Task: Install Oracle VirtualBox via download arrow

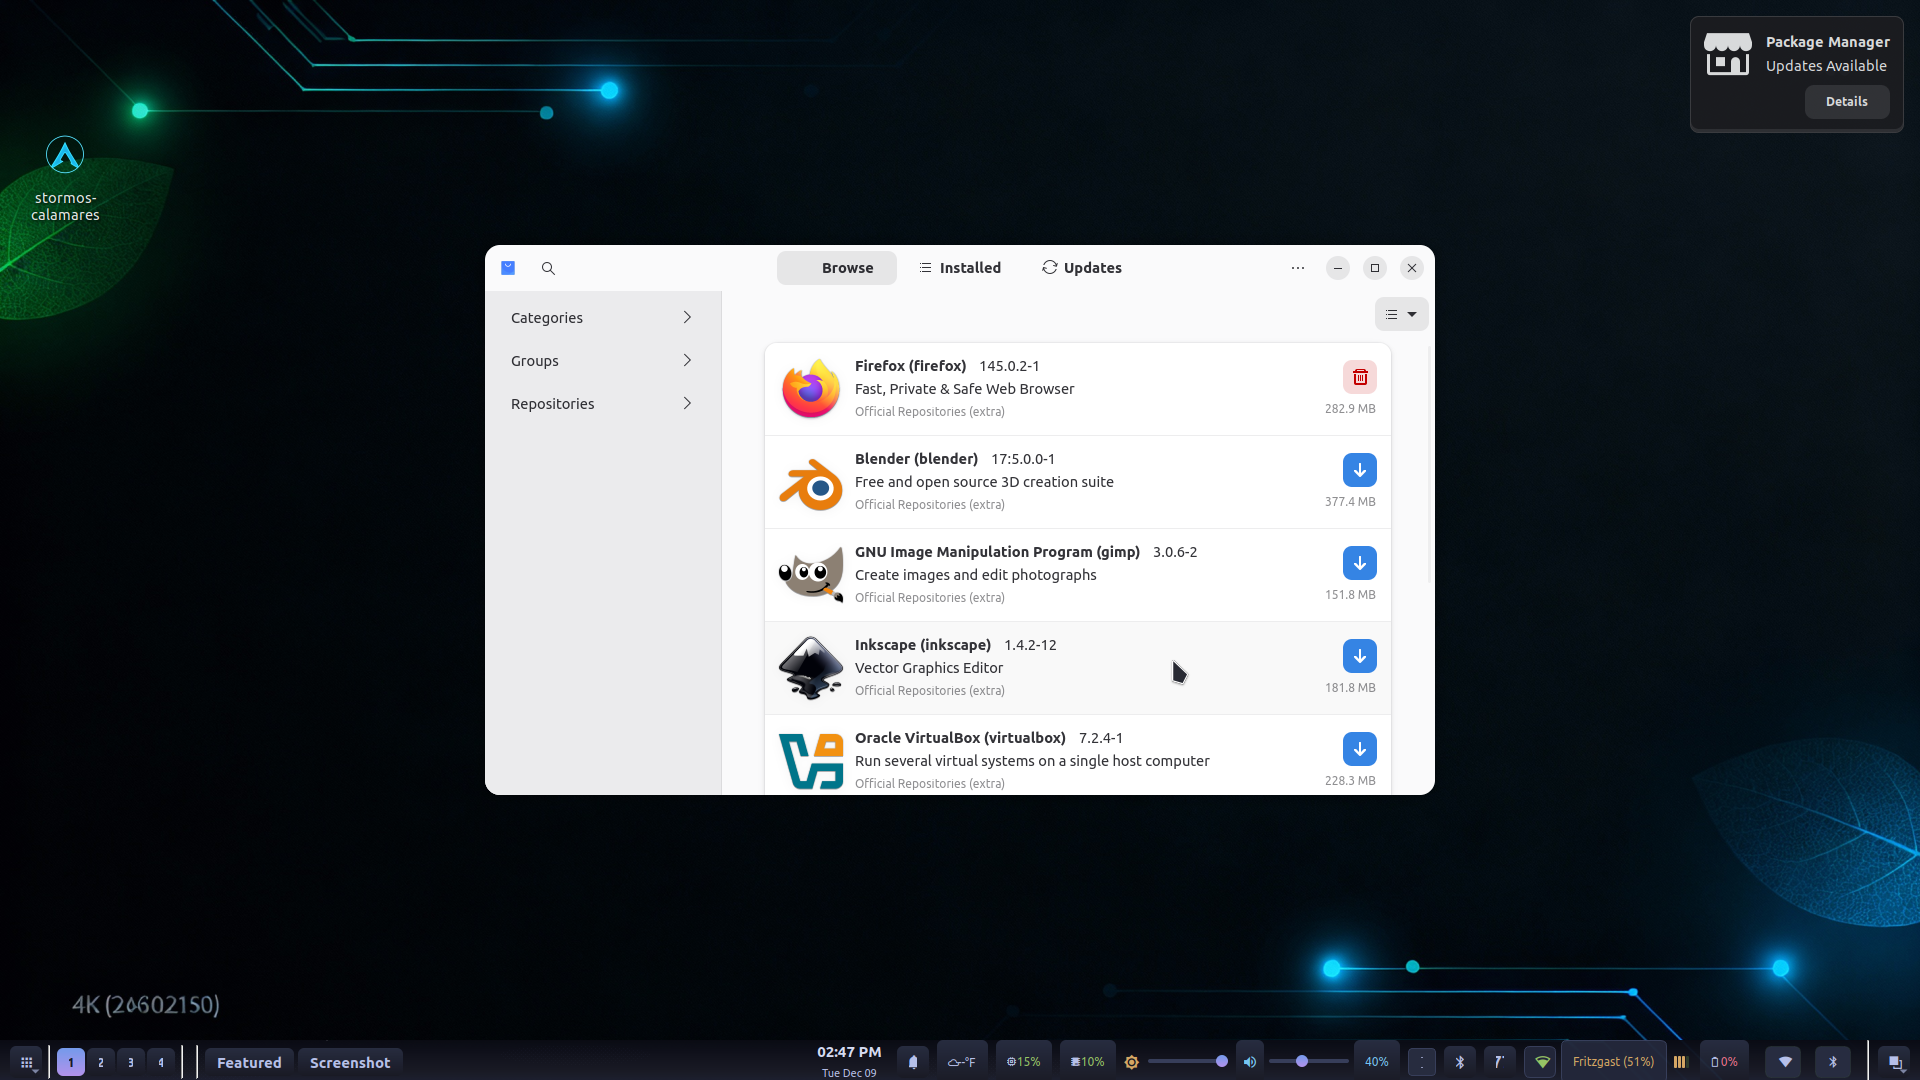Action: 1359,749
